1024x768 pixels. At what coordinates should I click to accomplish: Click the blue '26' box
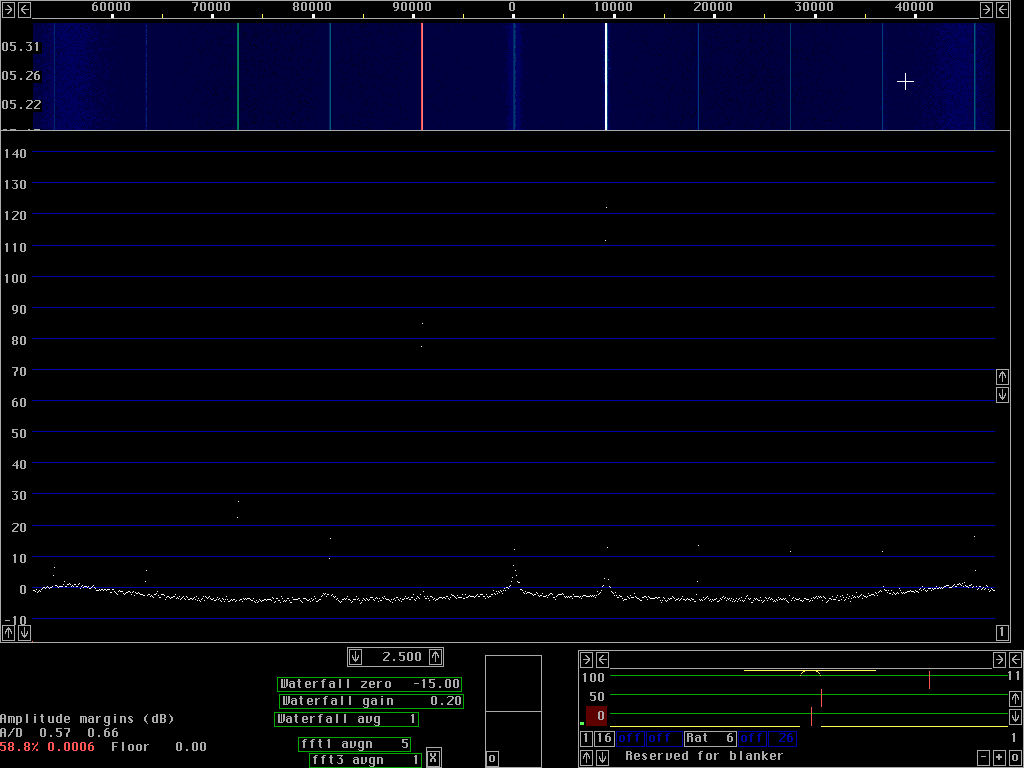pyautogui.click(x=782, y=739)
